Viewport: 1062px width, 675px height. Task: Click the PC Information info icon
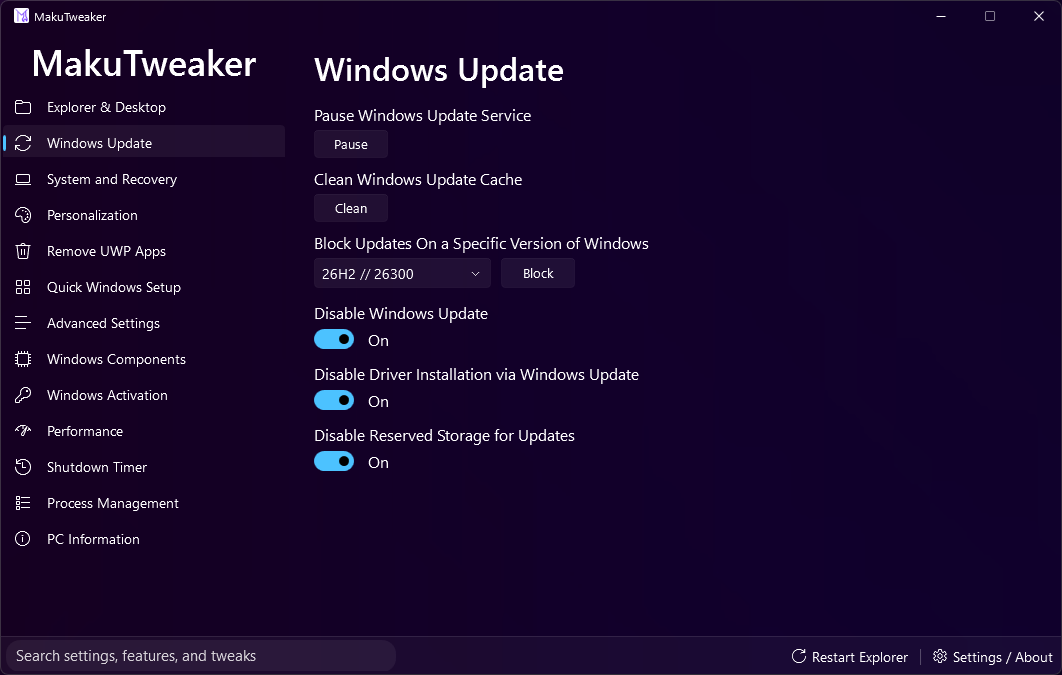[x=23, y=539]
